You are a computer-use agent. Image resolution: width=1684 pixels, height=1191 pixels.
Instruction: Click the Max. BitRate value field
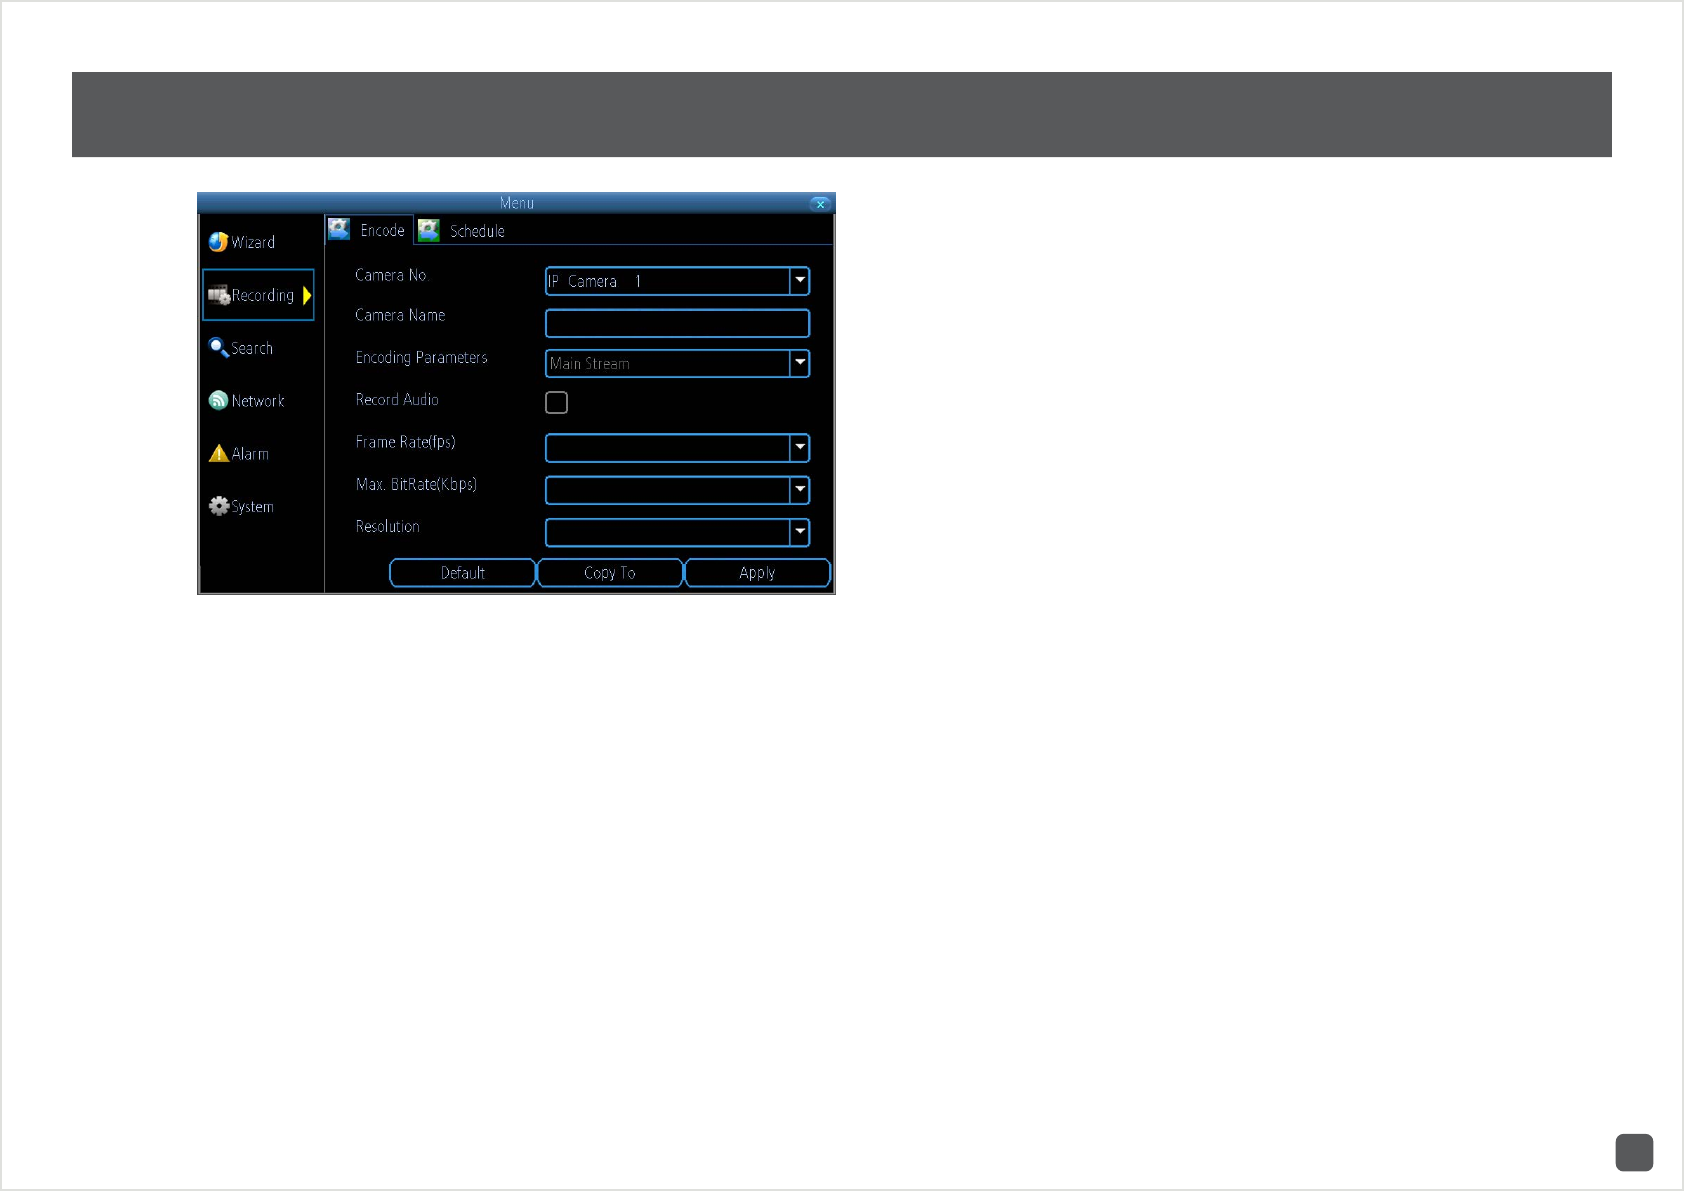point(677,490)
